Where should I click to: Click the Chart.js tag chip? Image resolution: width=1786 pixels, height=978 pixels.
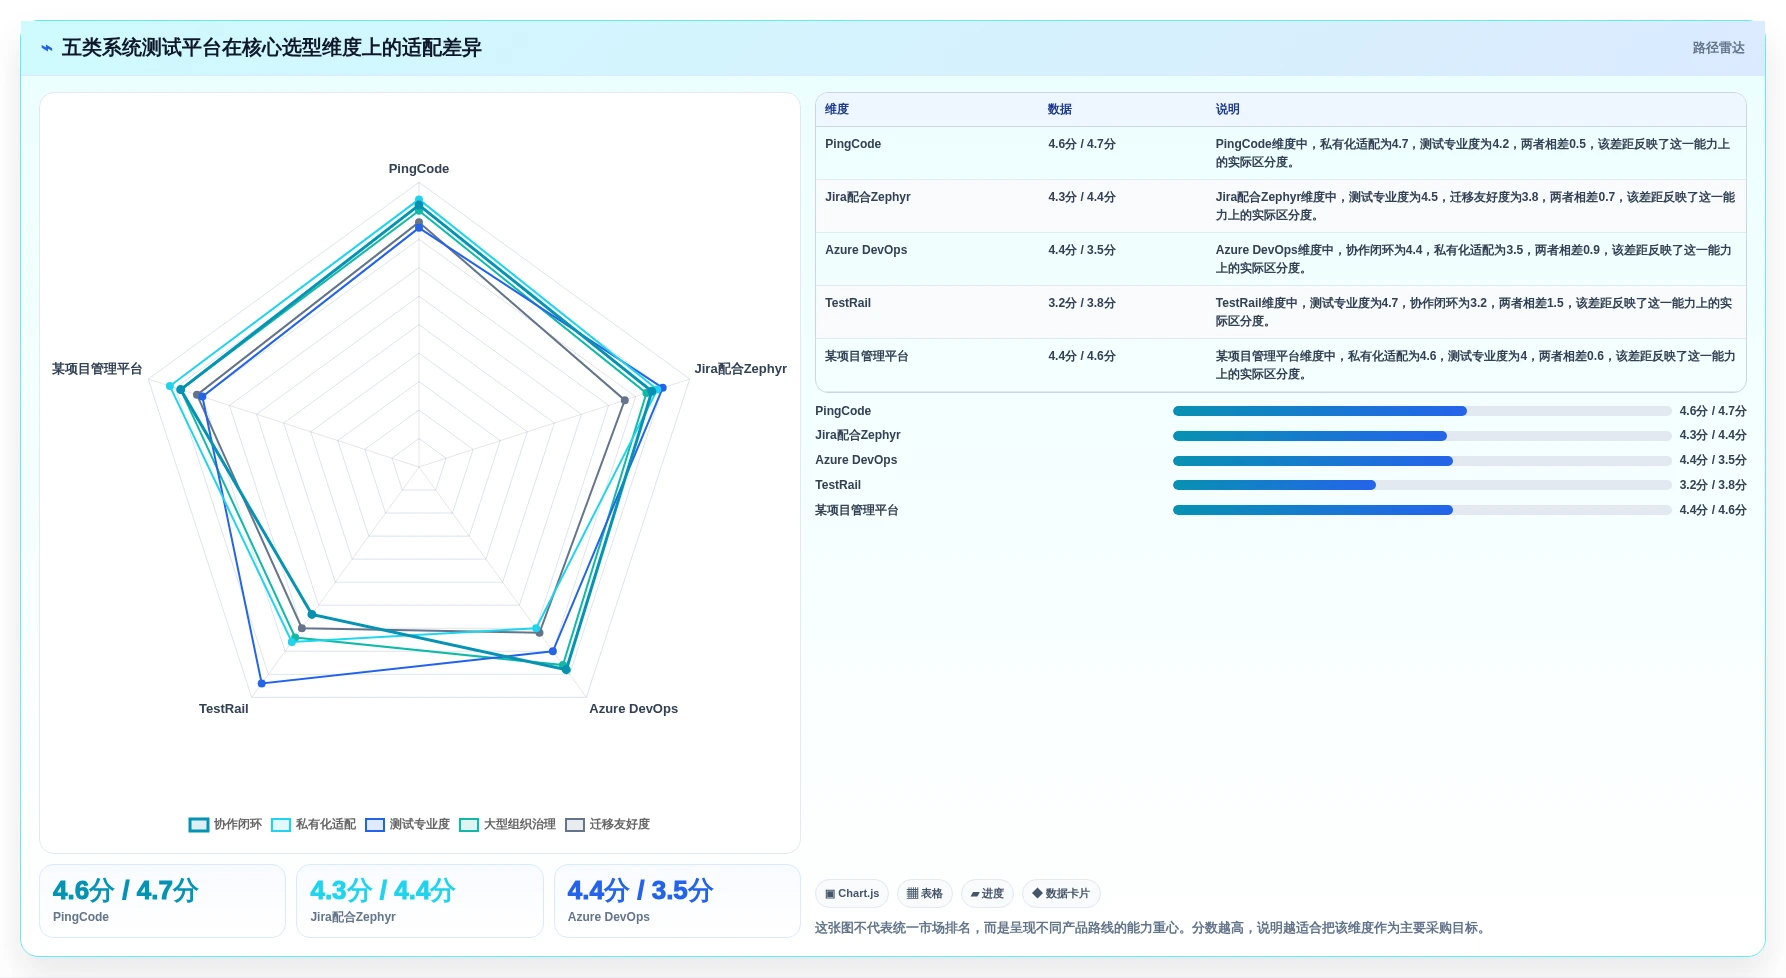(852, 893)
